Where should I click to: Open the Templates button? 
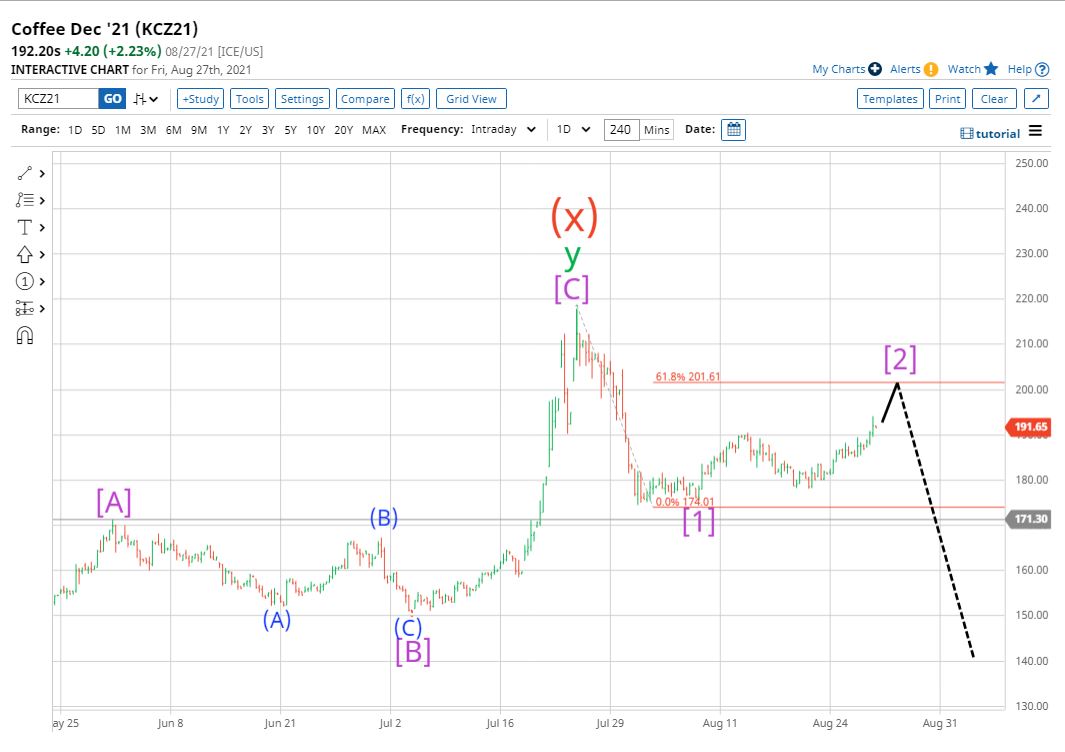[890, 99]
